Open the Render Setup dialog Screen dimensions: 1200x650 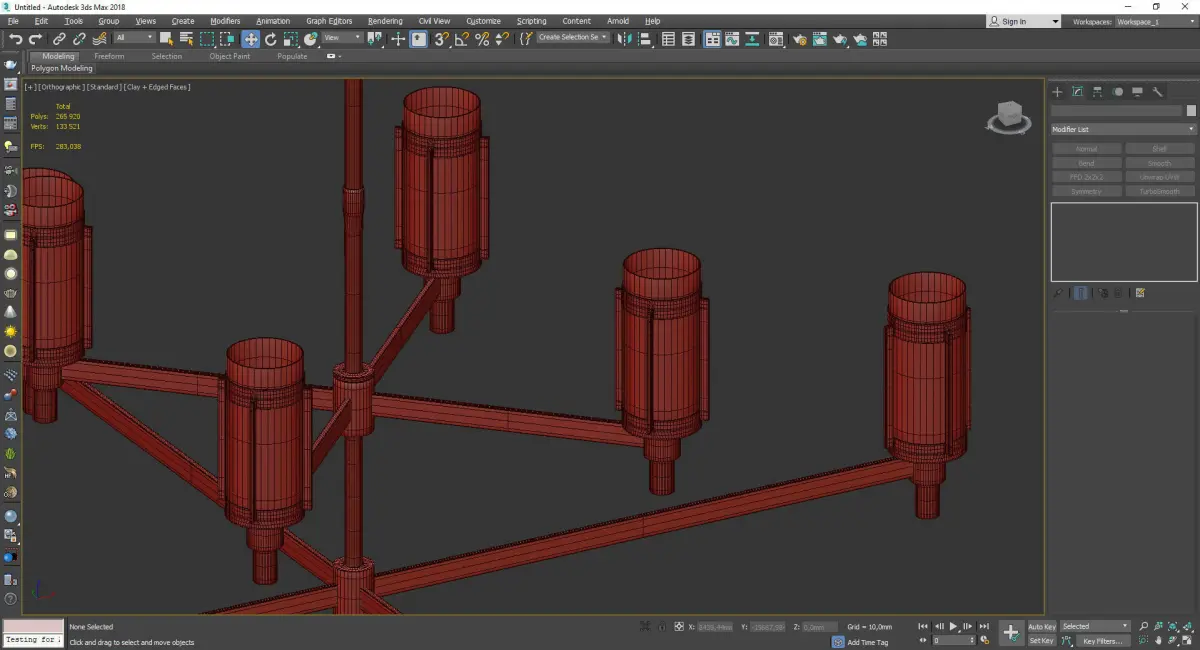(x=798, y=39)
